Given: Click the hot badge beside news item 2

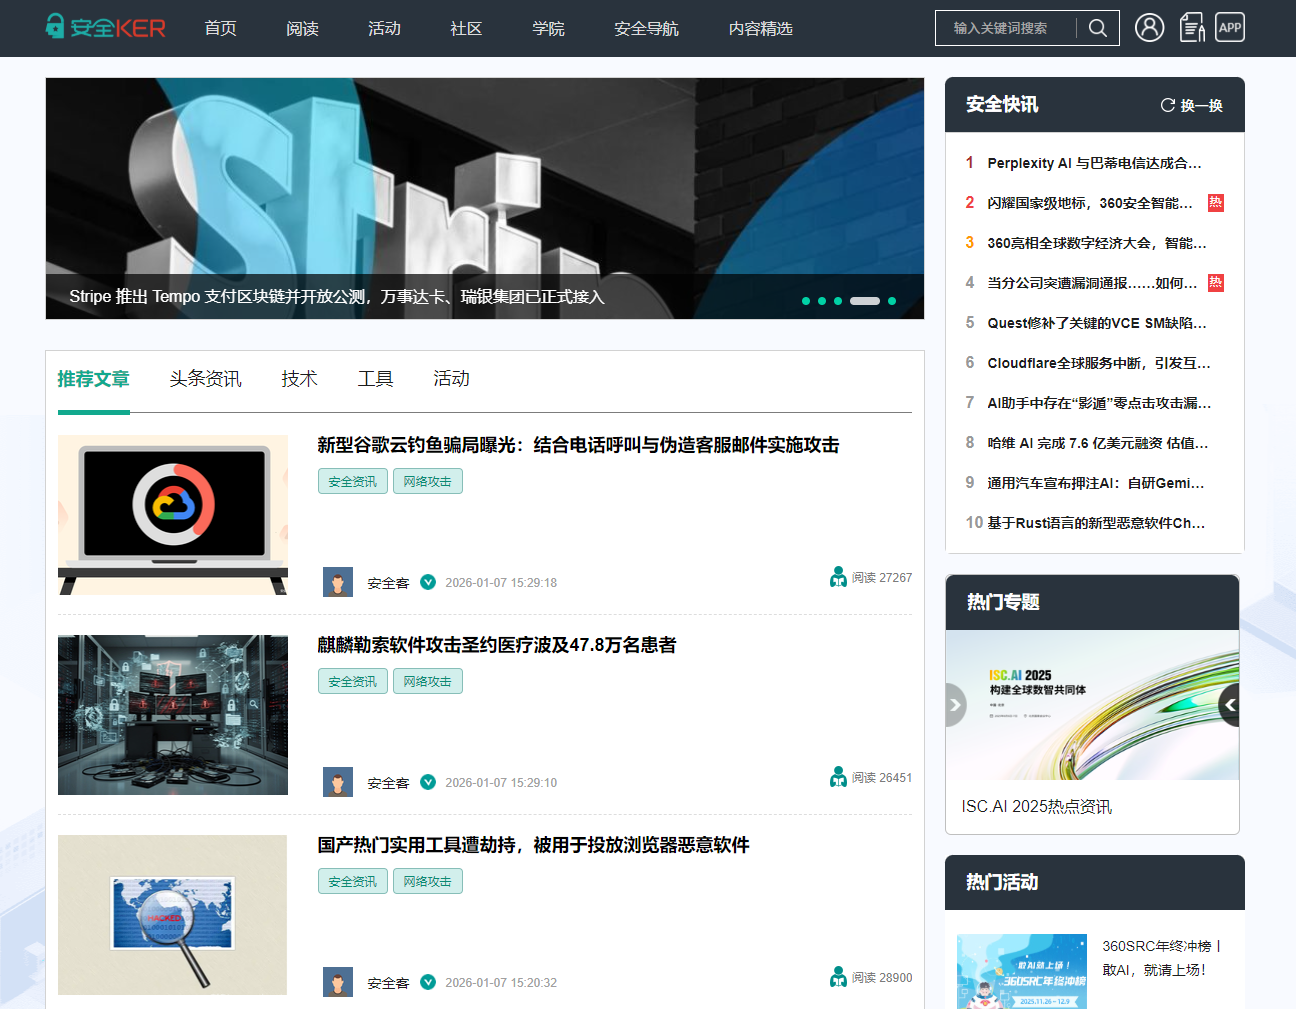Looking at the screenshot, I should [x=1215, y=203].
